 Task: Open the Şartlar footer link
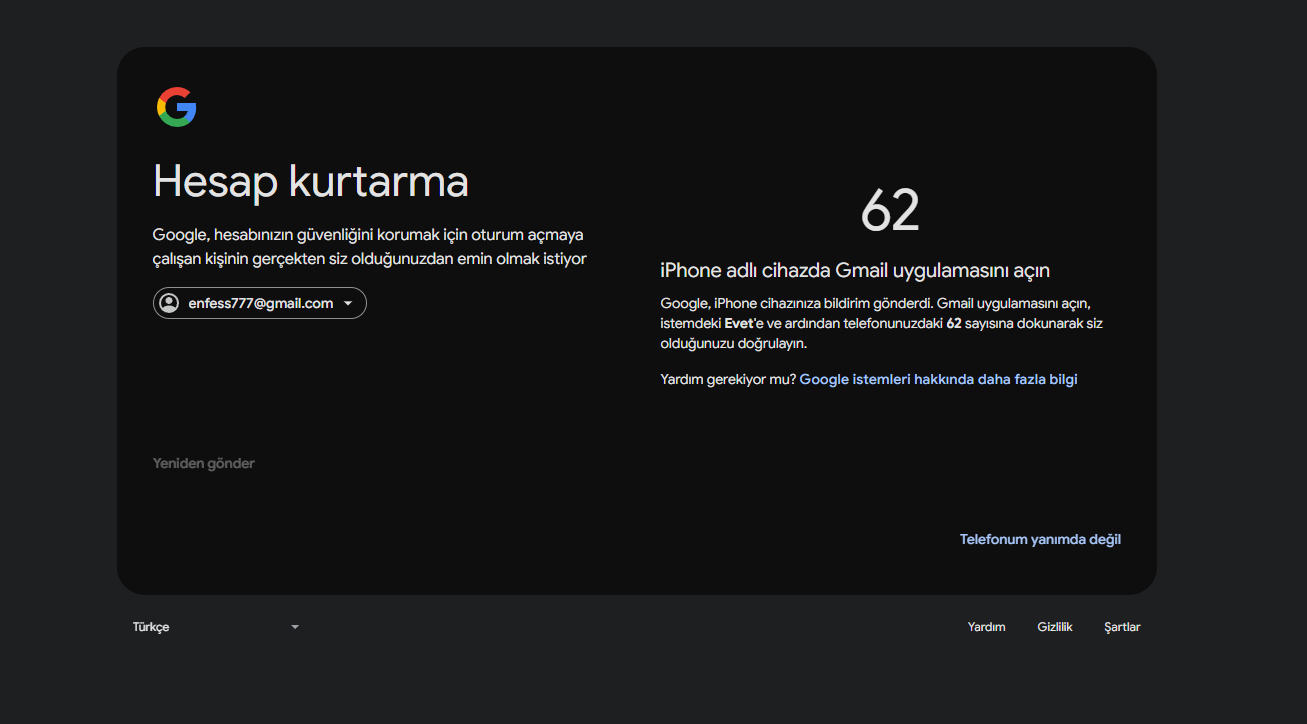point(1122,627)
